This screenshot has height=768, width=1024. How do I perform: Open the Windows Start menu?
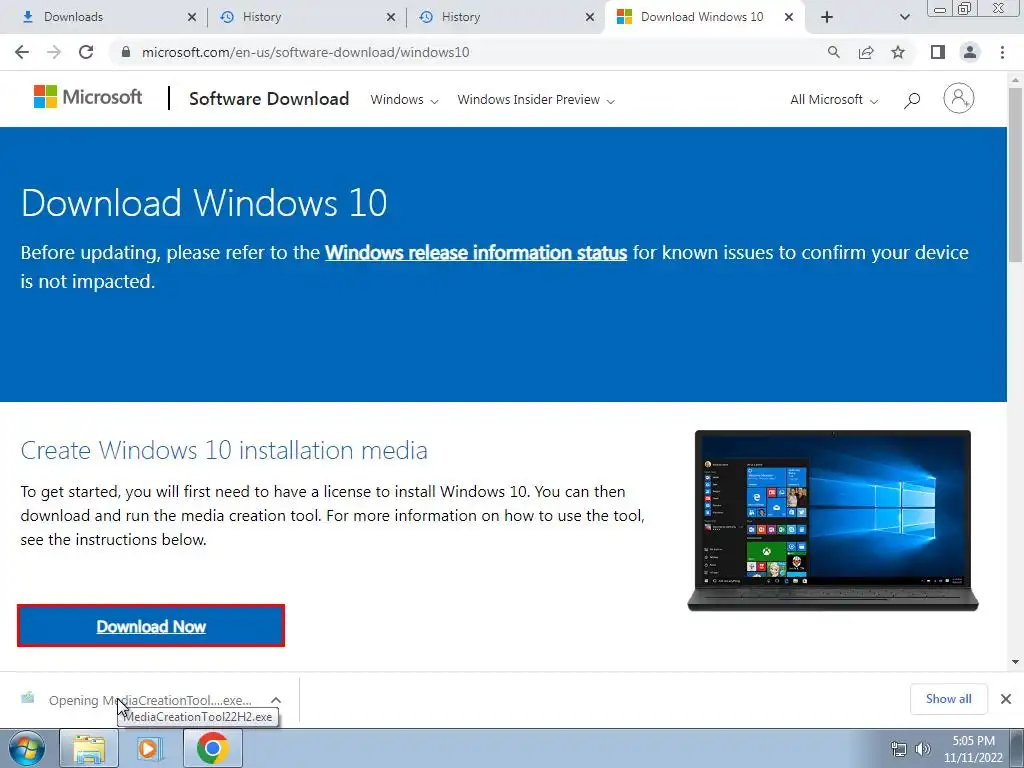(x=26, y=748)
